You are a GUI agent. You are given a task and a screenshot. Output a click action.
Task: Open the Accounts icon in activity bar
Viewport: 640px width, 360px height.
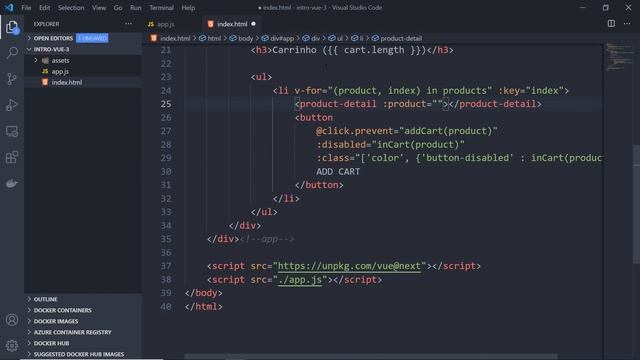(x=12, y=320)
